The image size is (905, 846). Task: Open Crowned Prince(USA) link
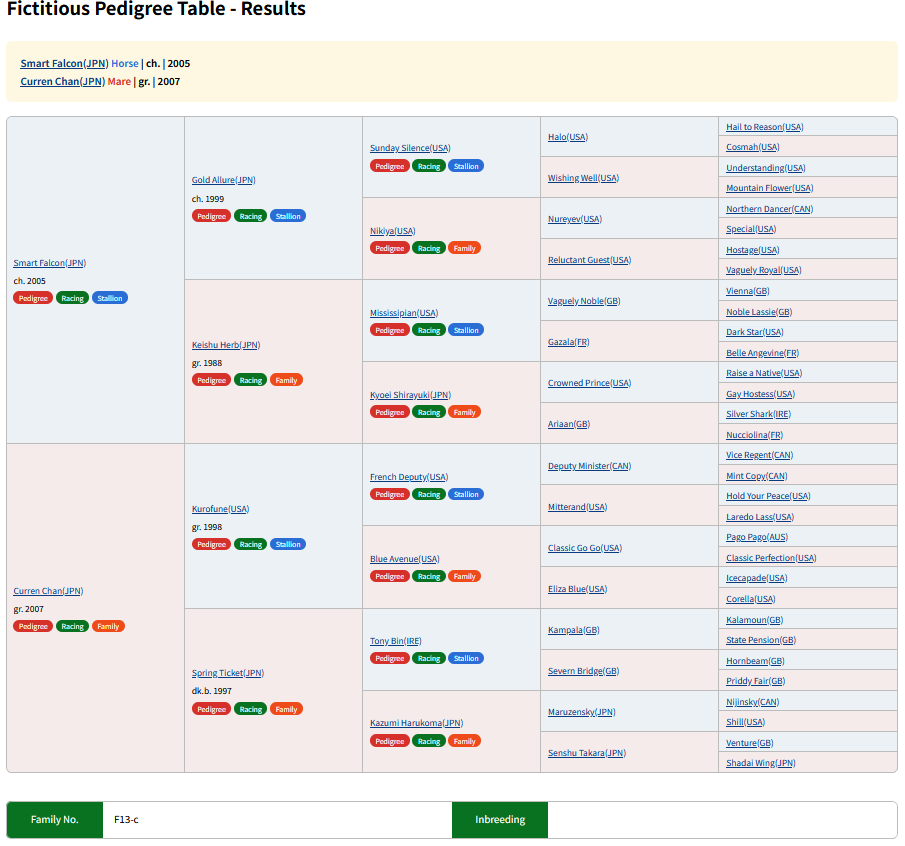pos(589,383)
